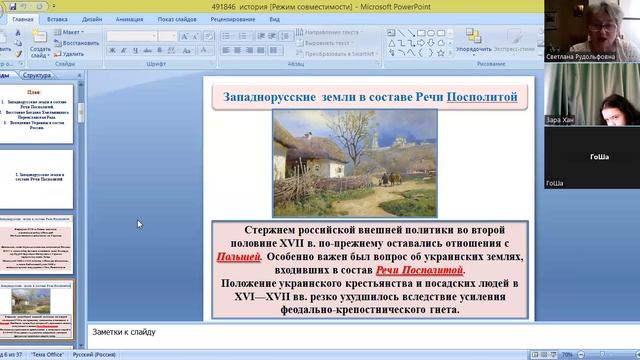Click the increase font size icon
This screenshot has width=640, height=360.
(x=184, y=37)
